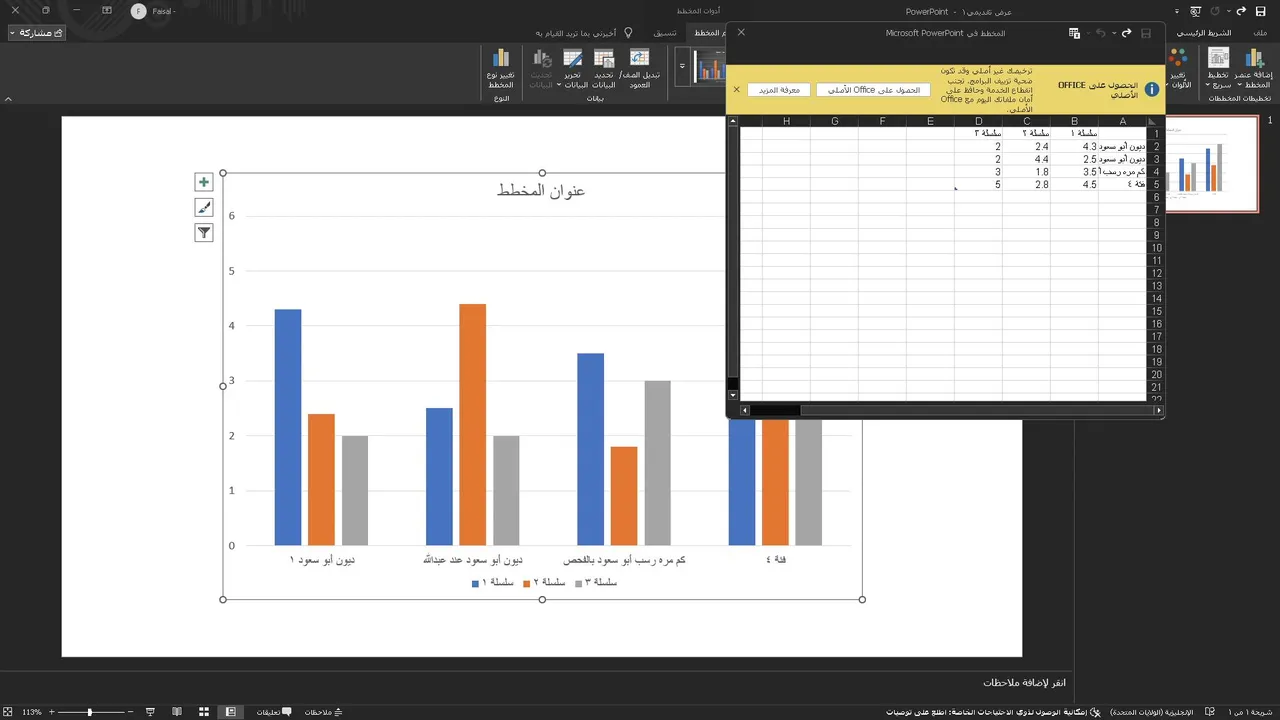
Task: Dismiss the yellow Office warning bar
Action: (x=737, y=90)
